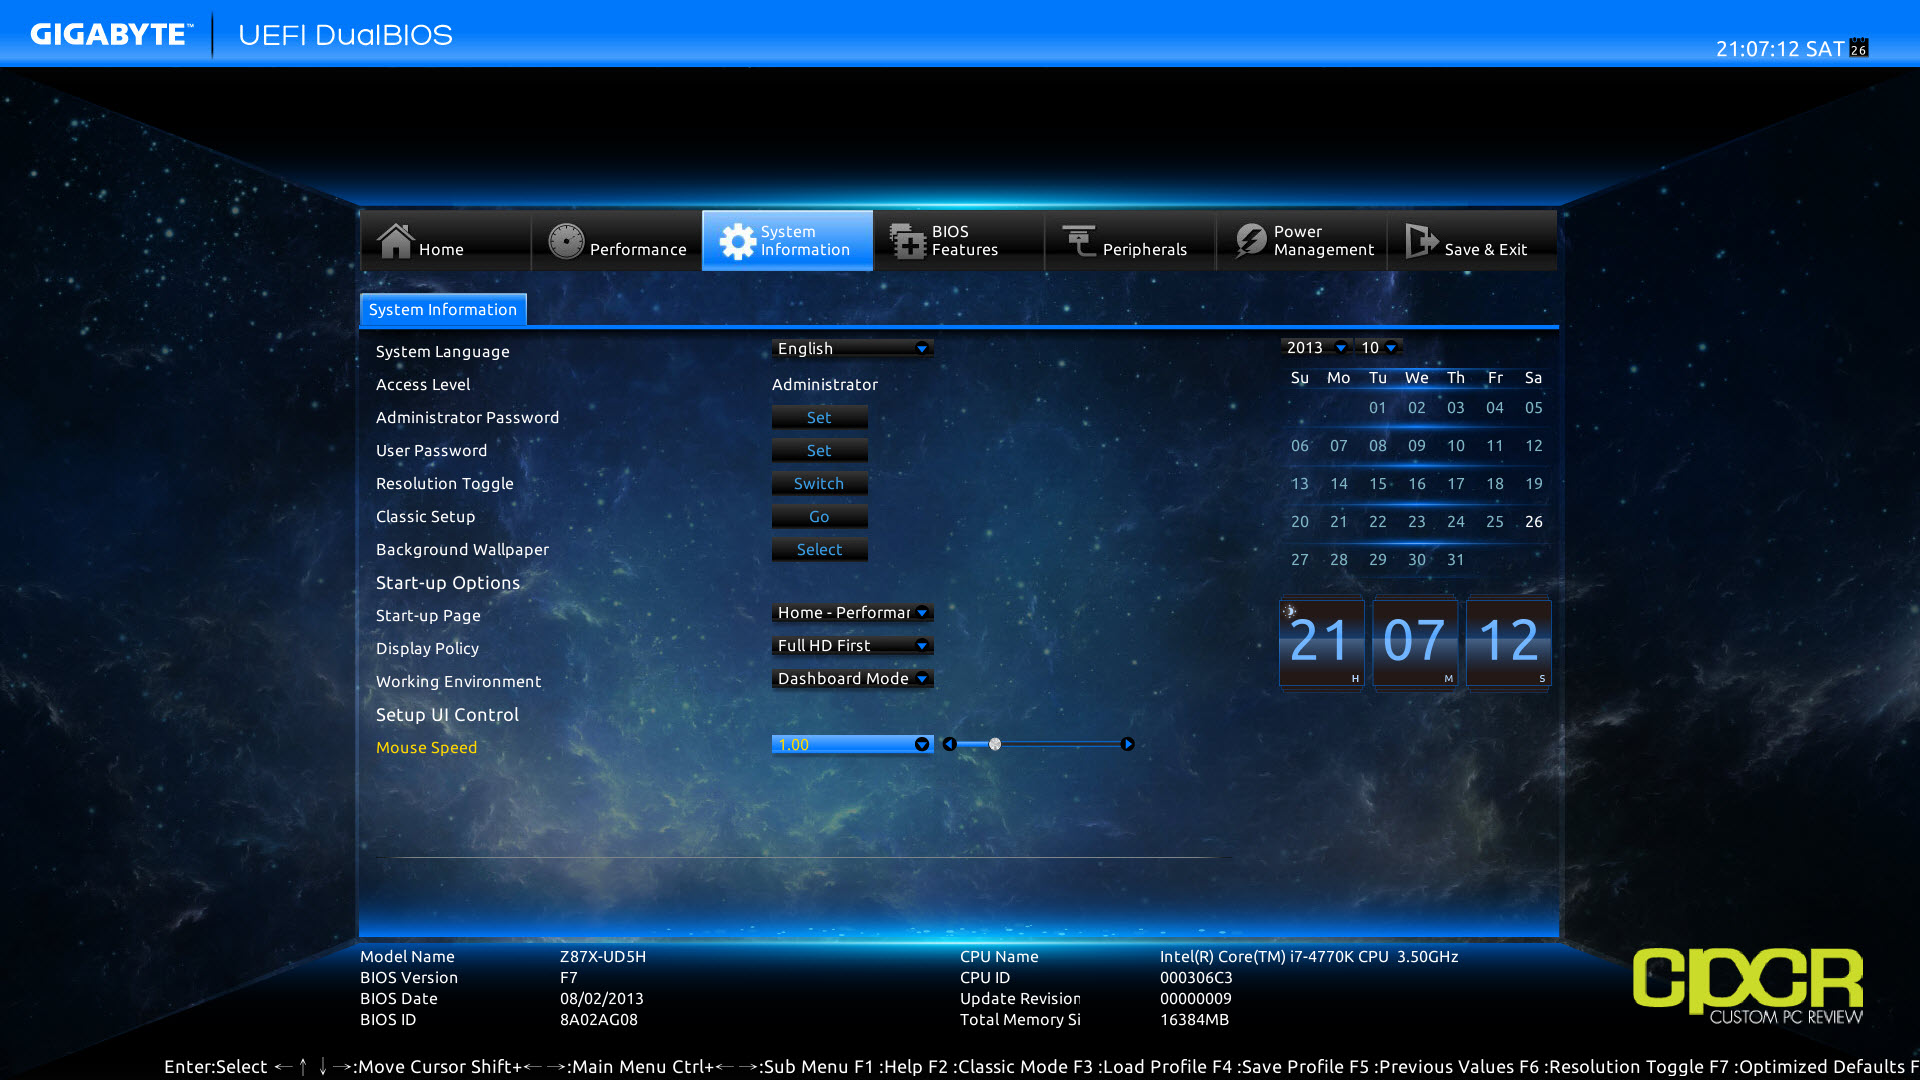Click the Performance gauge icon
The width and height of the screenshot is (1920, 1080).
[x=566, y=241]
